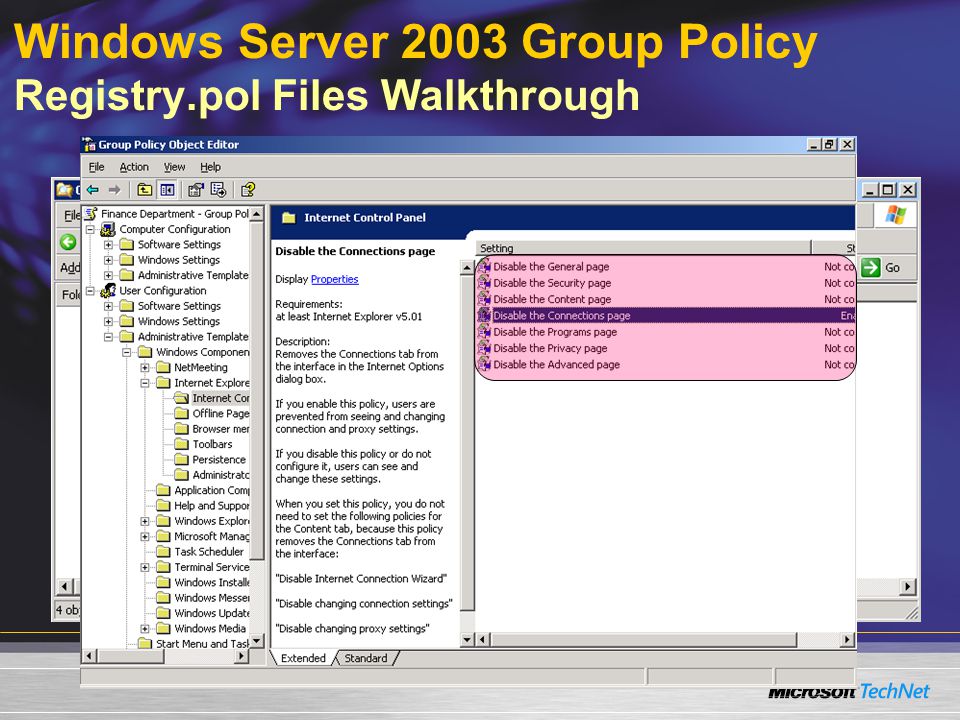Click the Computer Configuration node icon
Image resolution: width=960 pixels, height=720 pixels.
coord(108,229)
